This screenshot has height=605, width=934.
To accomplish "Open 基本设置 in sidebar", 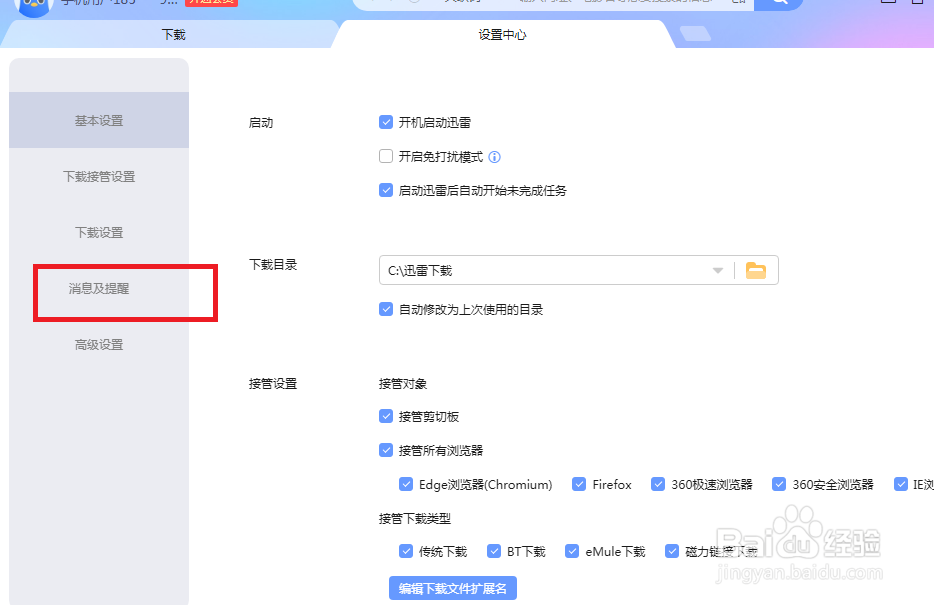I will tap(99, 120).
